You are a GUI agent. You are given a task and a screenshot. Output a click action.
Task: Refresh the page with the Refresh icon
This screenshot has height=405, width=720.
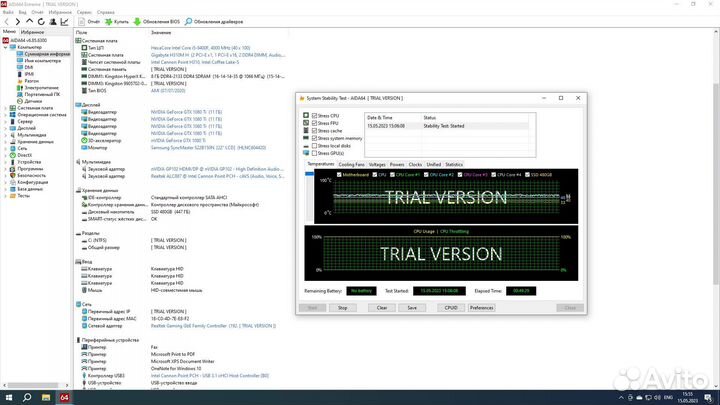pyautogui.click(x=41, y=22)
